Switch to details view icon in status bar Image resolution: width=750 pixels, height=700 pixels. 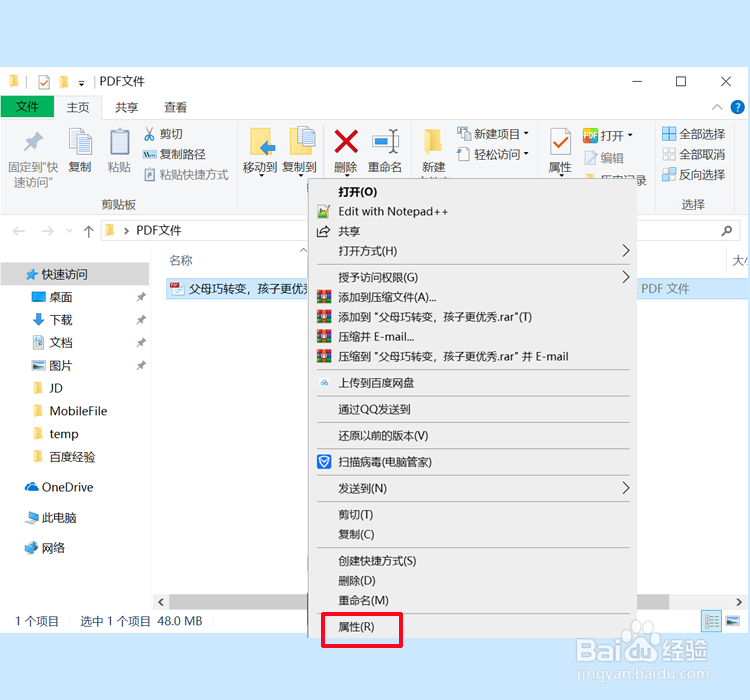point(711,621)
